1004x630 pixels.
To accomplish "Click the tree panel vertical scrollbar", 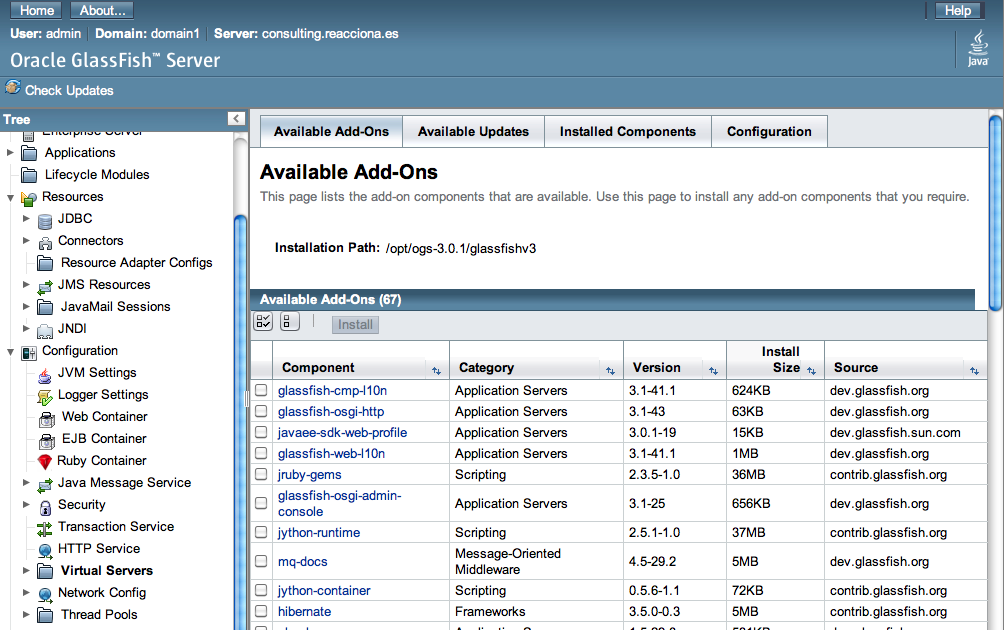I will [x=241, y=423].
